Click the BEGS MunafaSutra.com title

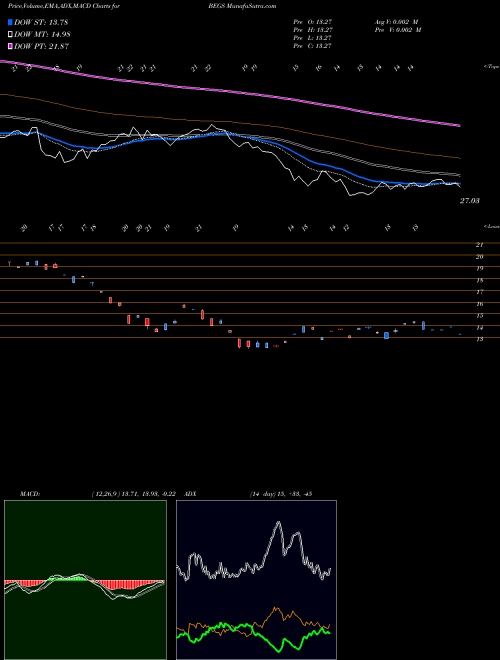[242, 6]
